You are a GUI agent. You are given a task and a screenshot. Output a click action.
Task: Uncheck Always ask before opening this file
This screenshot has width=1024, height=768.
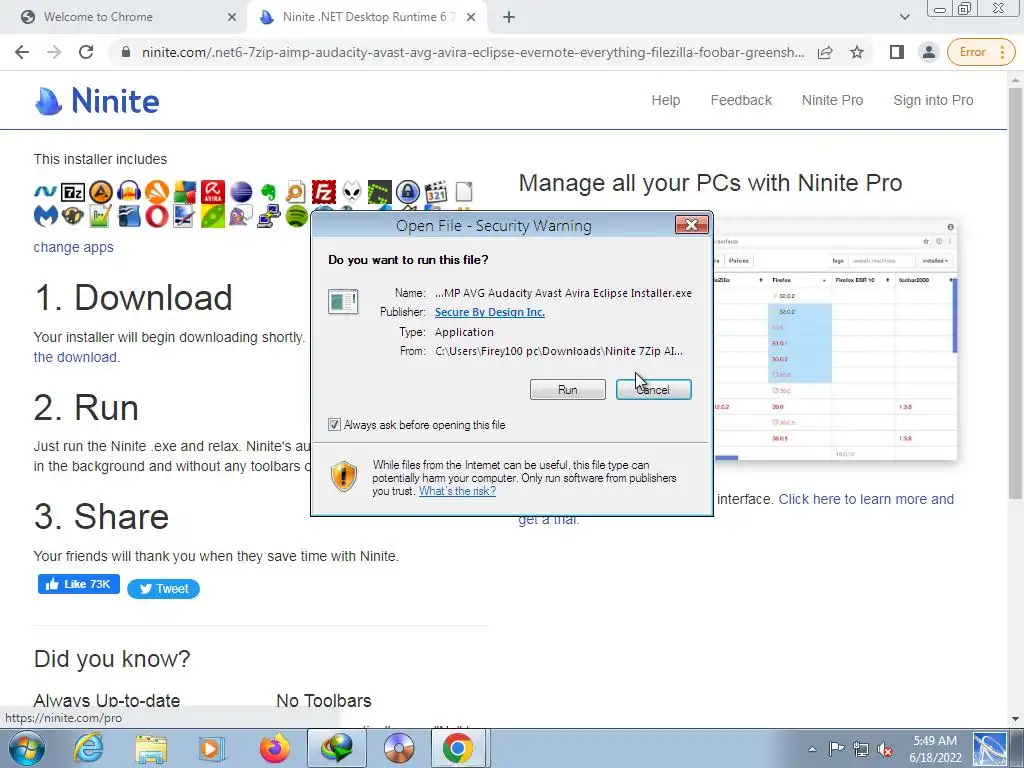coord(334,425)
